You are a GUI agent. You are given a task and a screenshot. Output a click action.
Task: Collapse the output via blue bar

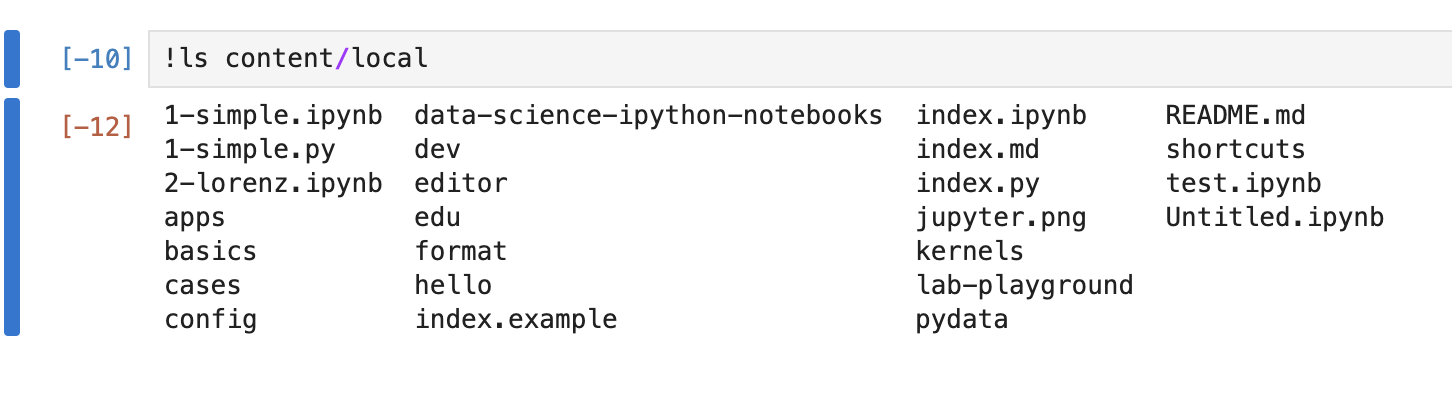12,217
